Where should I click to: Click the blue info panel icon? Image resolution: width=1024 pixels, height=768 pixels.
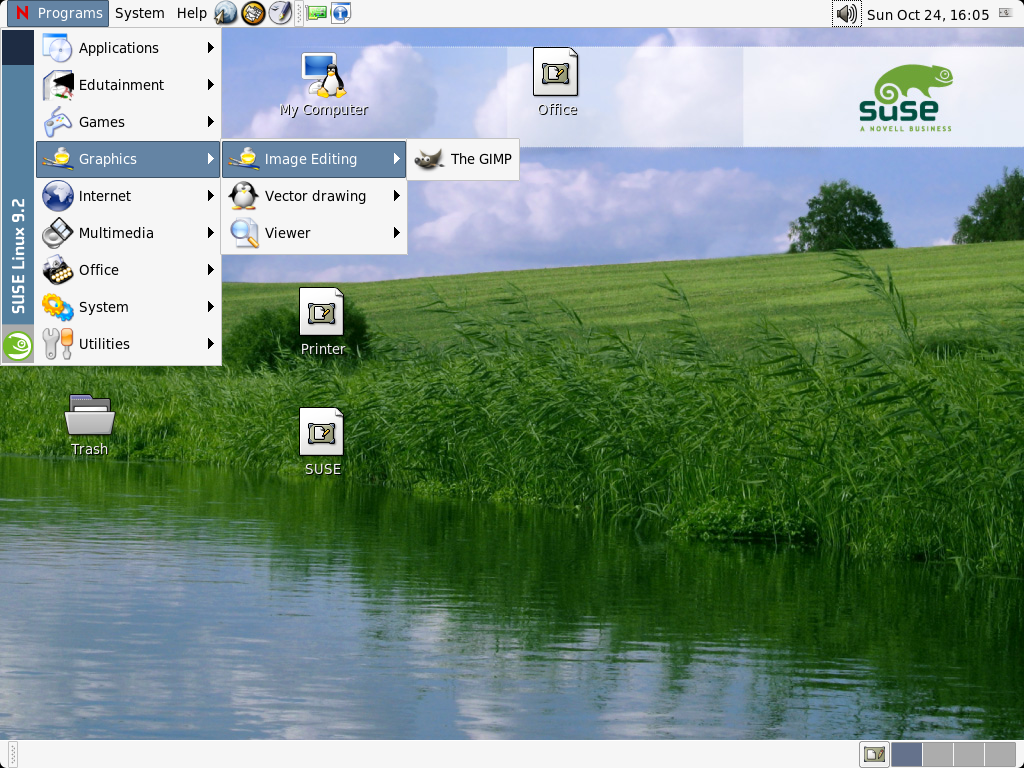pyautogui.click(x=341, y=13)
